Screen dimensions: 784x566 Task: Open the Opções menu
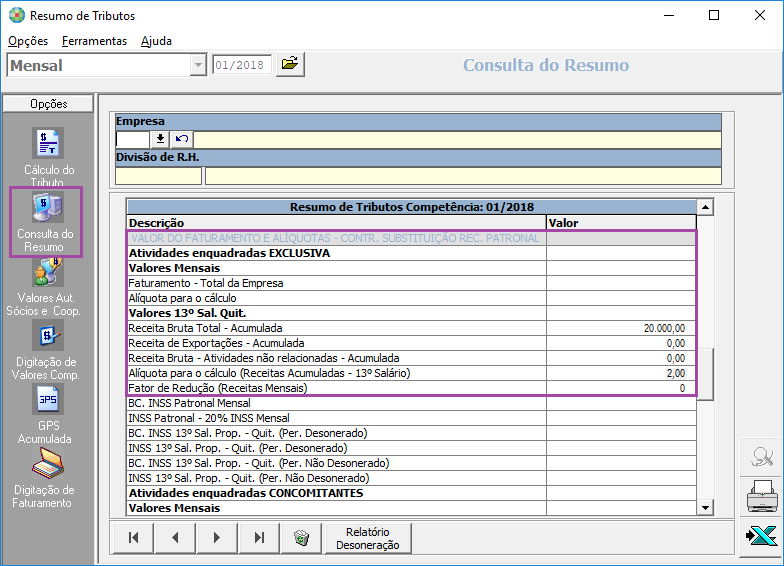click(x=28, y=41)
